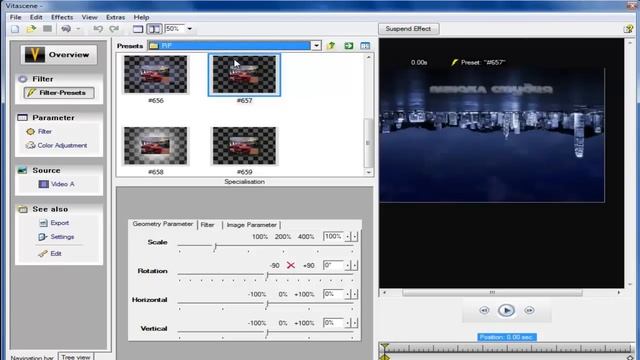
Task: Select preset thumbnail #656
Action: [156, 75]
